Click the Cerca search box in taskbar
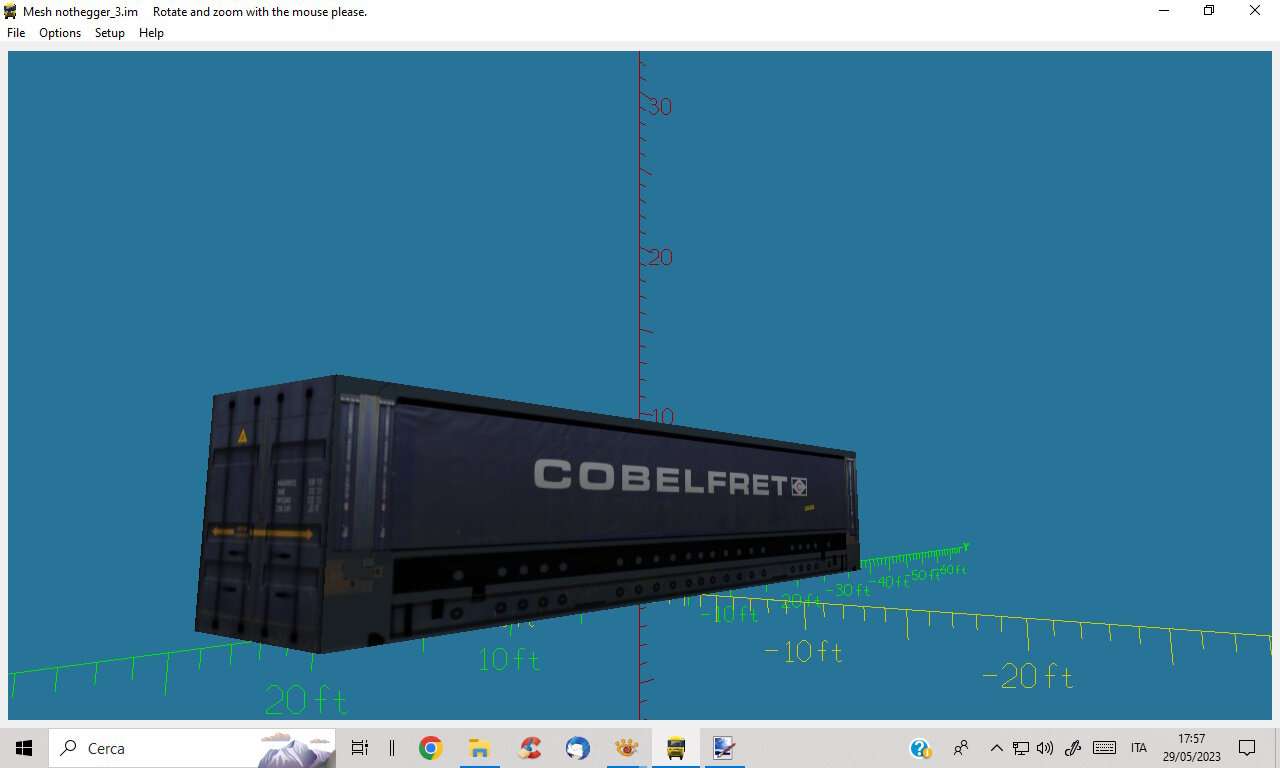This screenshot has width=1280, height=768. pyautogui.click(x=194, y=748)
